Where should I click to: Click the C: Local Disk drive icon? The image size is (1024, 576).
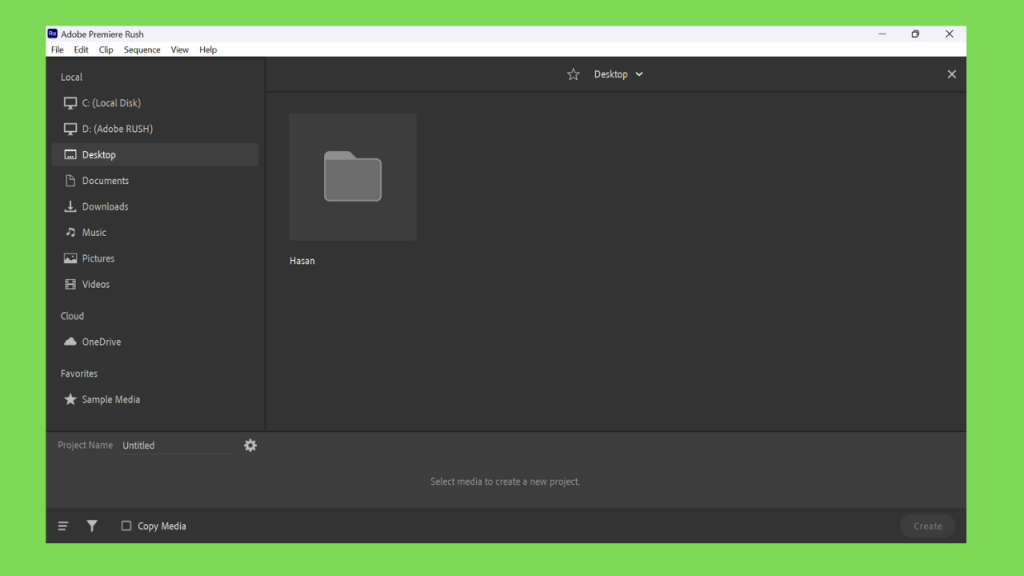[70, 103]
